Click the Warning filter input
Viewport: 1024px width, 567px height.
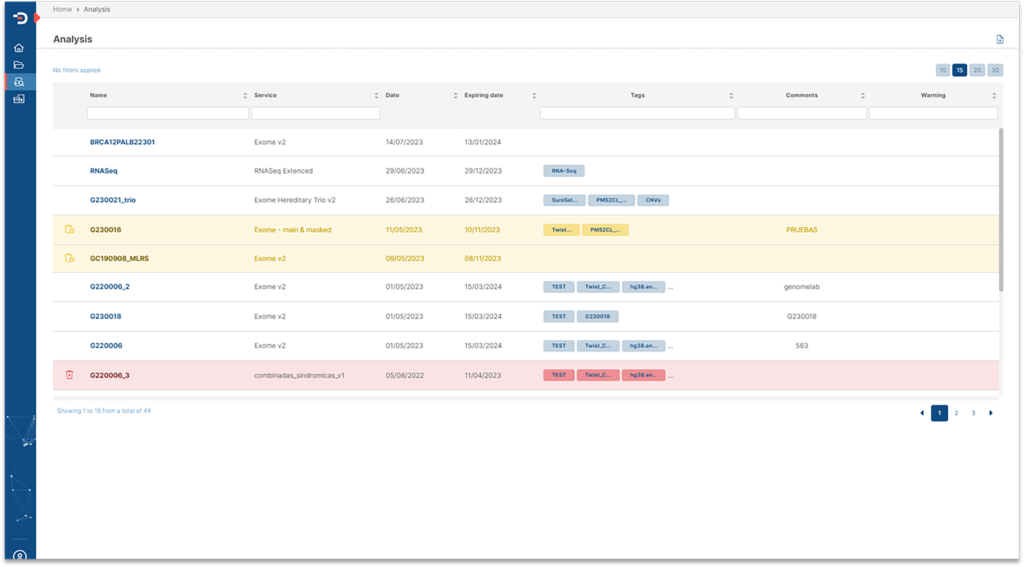[x=933, y=113]
